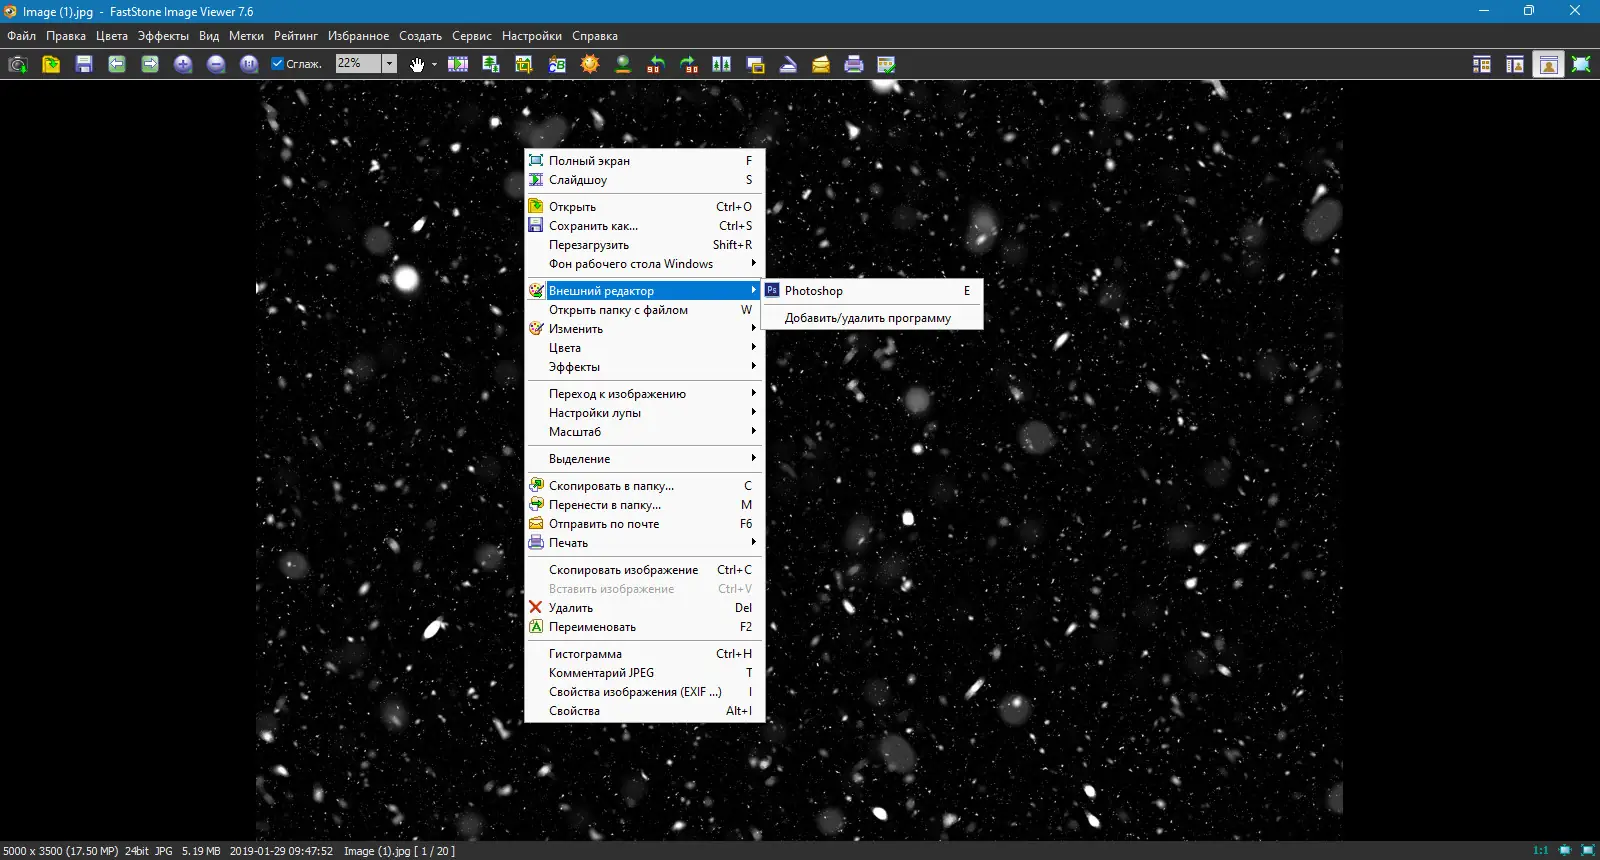Send by email using the envelope toolbar icon
Viewport: 1600px width, 860px height.
(x=821, y=64)
